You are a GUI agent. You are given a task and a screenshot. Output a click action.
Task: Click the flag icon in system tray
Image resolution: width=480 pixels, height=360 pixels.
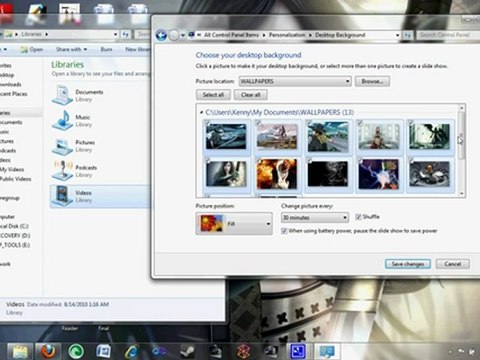(x=462, y=351)
